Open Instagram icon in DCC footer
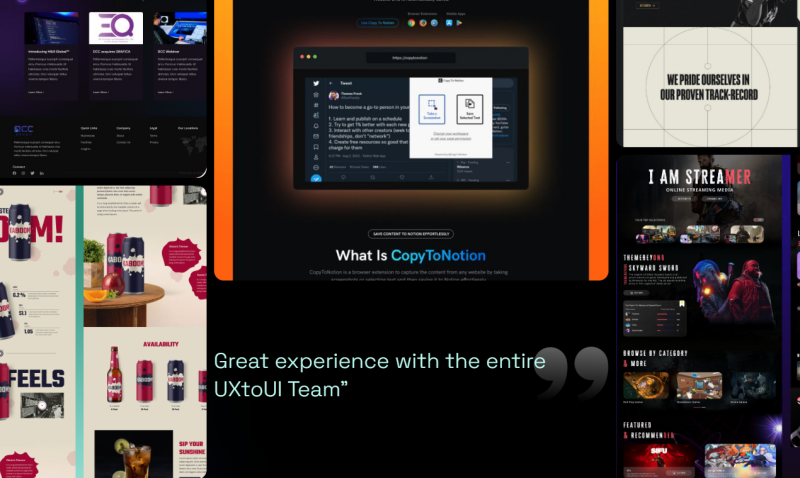This screenshot has width=800, height=478. click(x=23, y=173)
